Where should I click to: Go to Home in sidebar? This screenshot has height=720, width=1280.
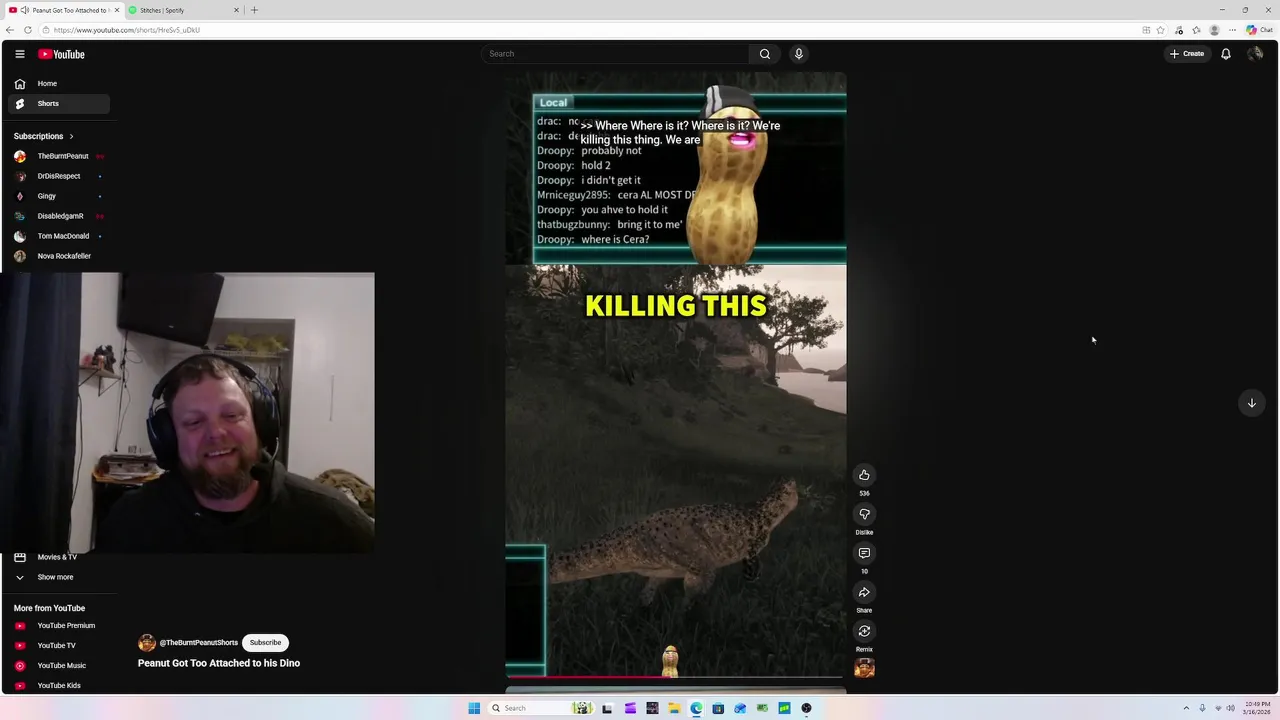click(x=59, y=84)
